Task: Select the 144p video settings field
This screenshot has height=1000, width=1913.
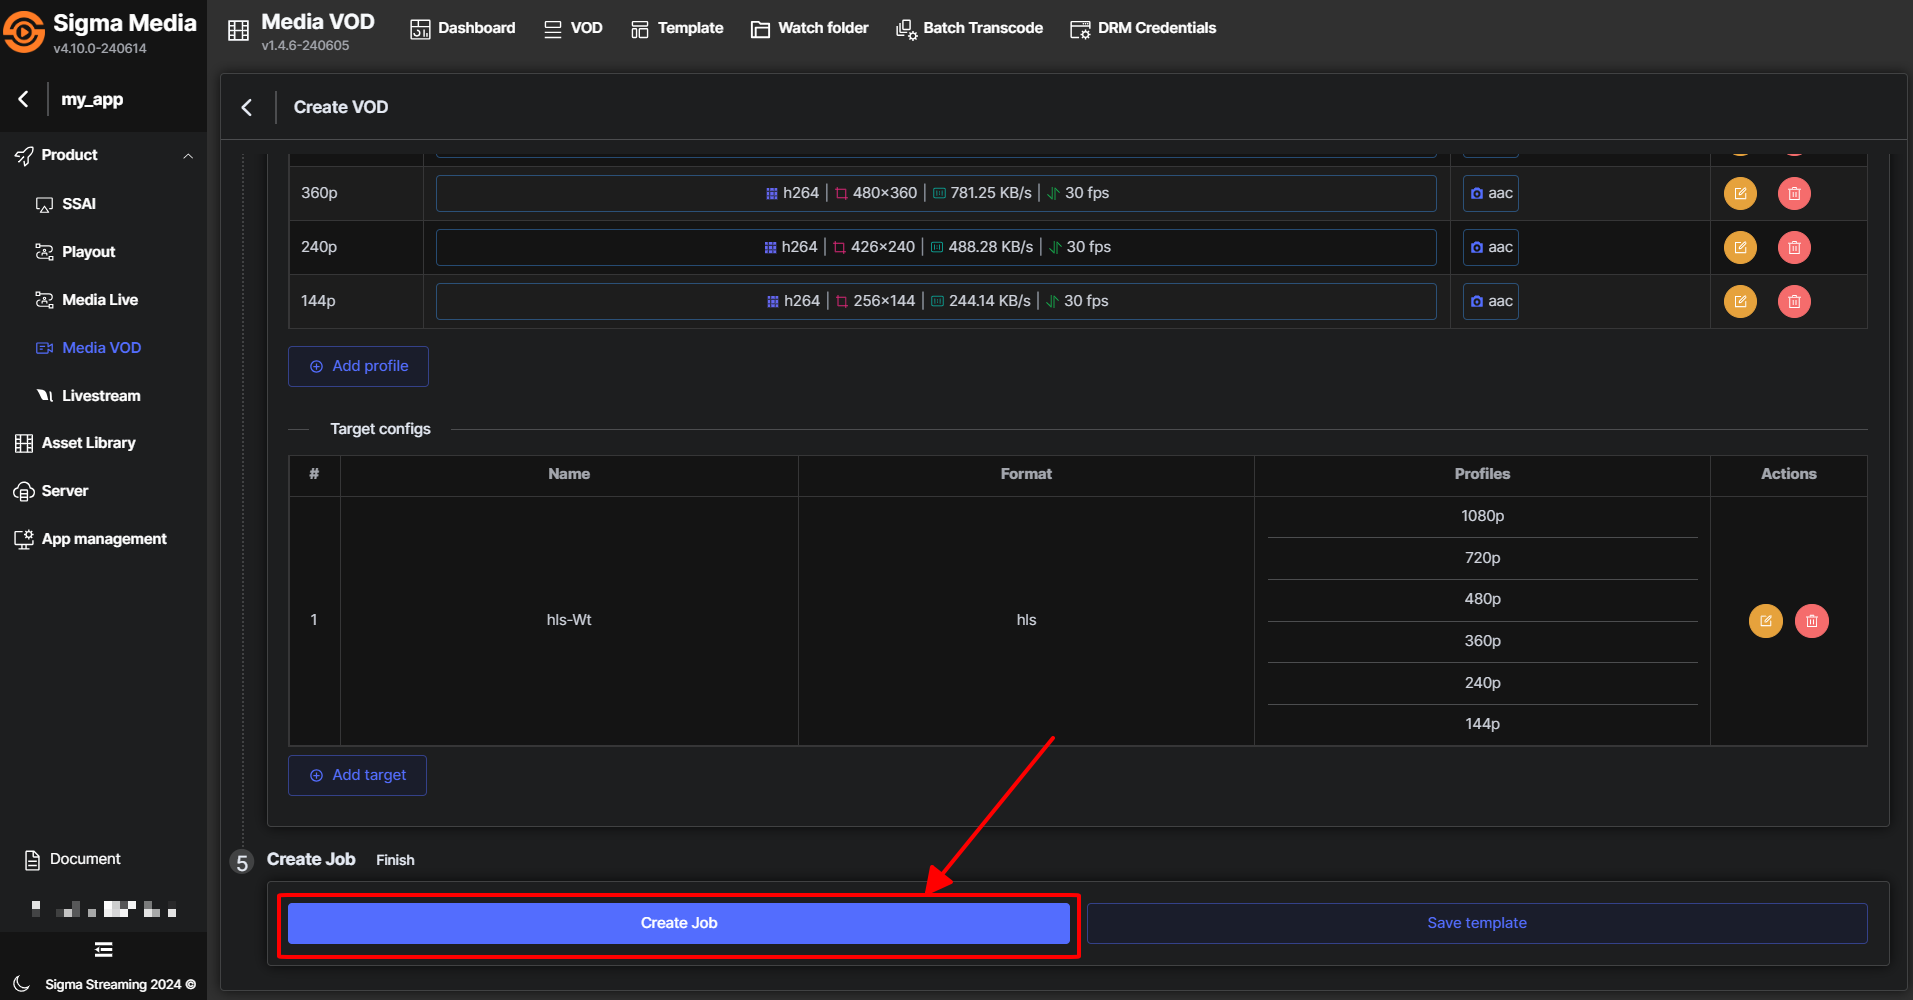Action: tap(936, 302)
